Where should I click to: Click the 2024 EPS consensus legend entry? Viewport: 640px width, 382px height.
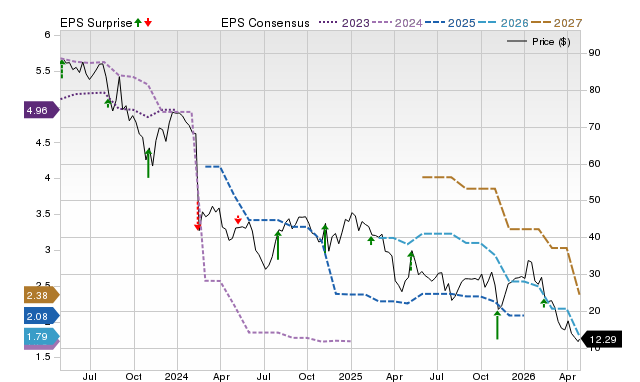click(397, 23)
